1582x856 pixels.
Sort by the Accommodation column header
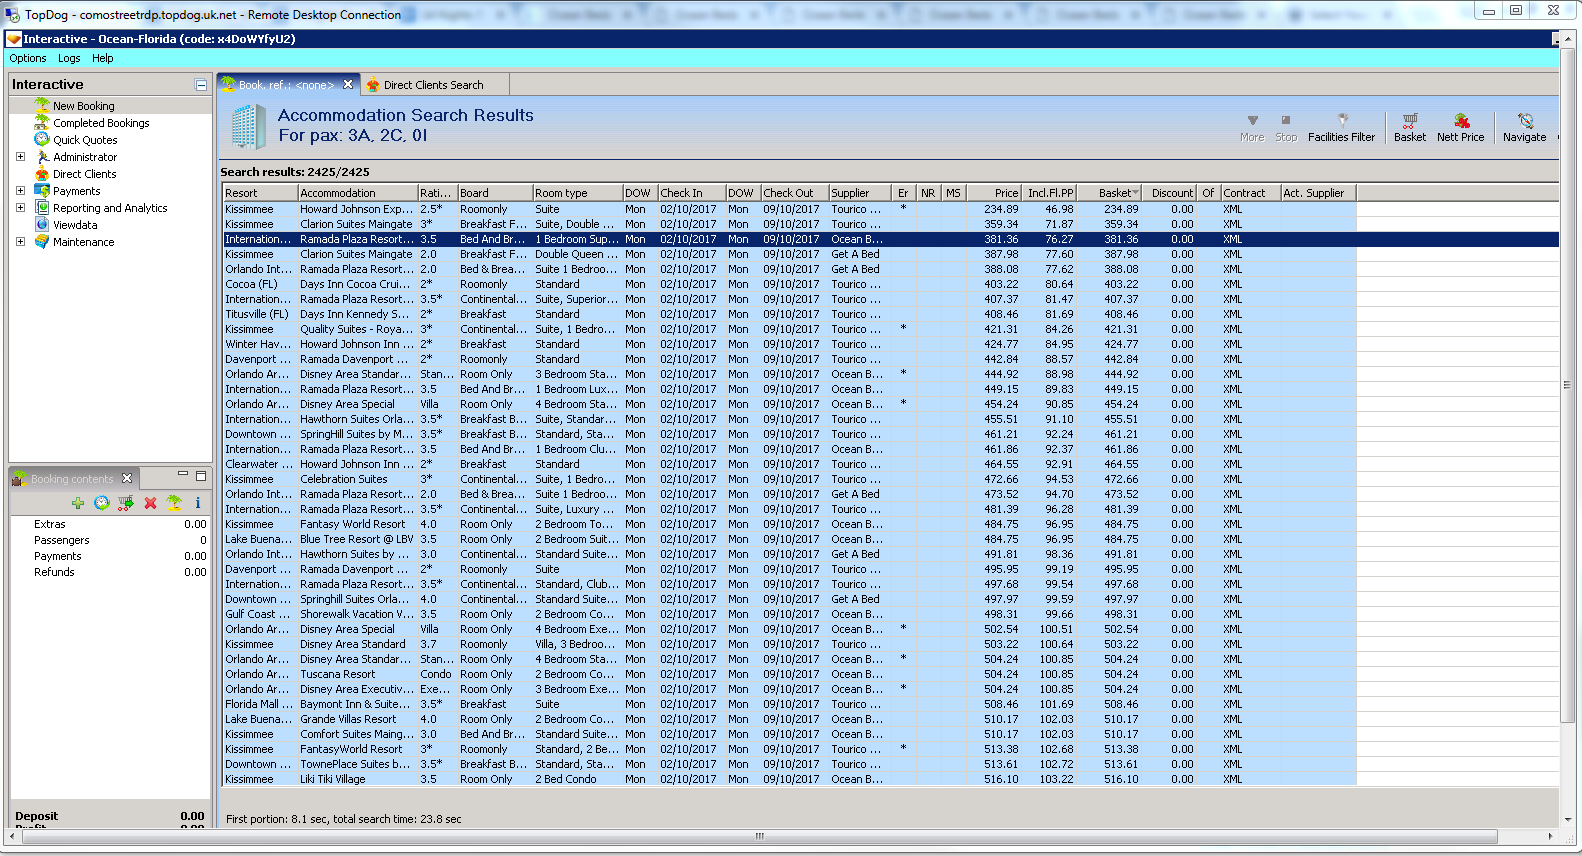pos(358,193)
